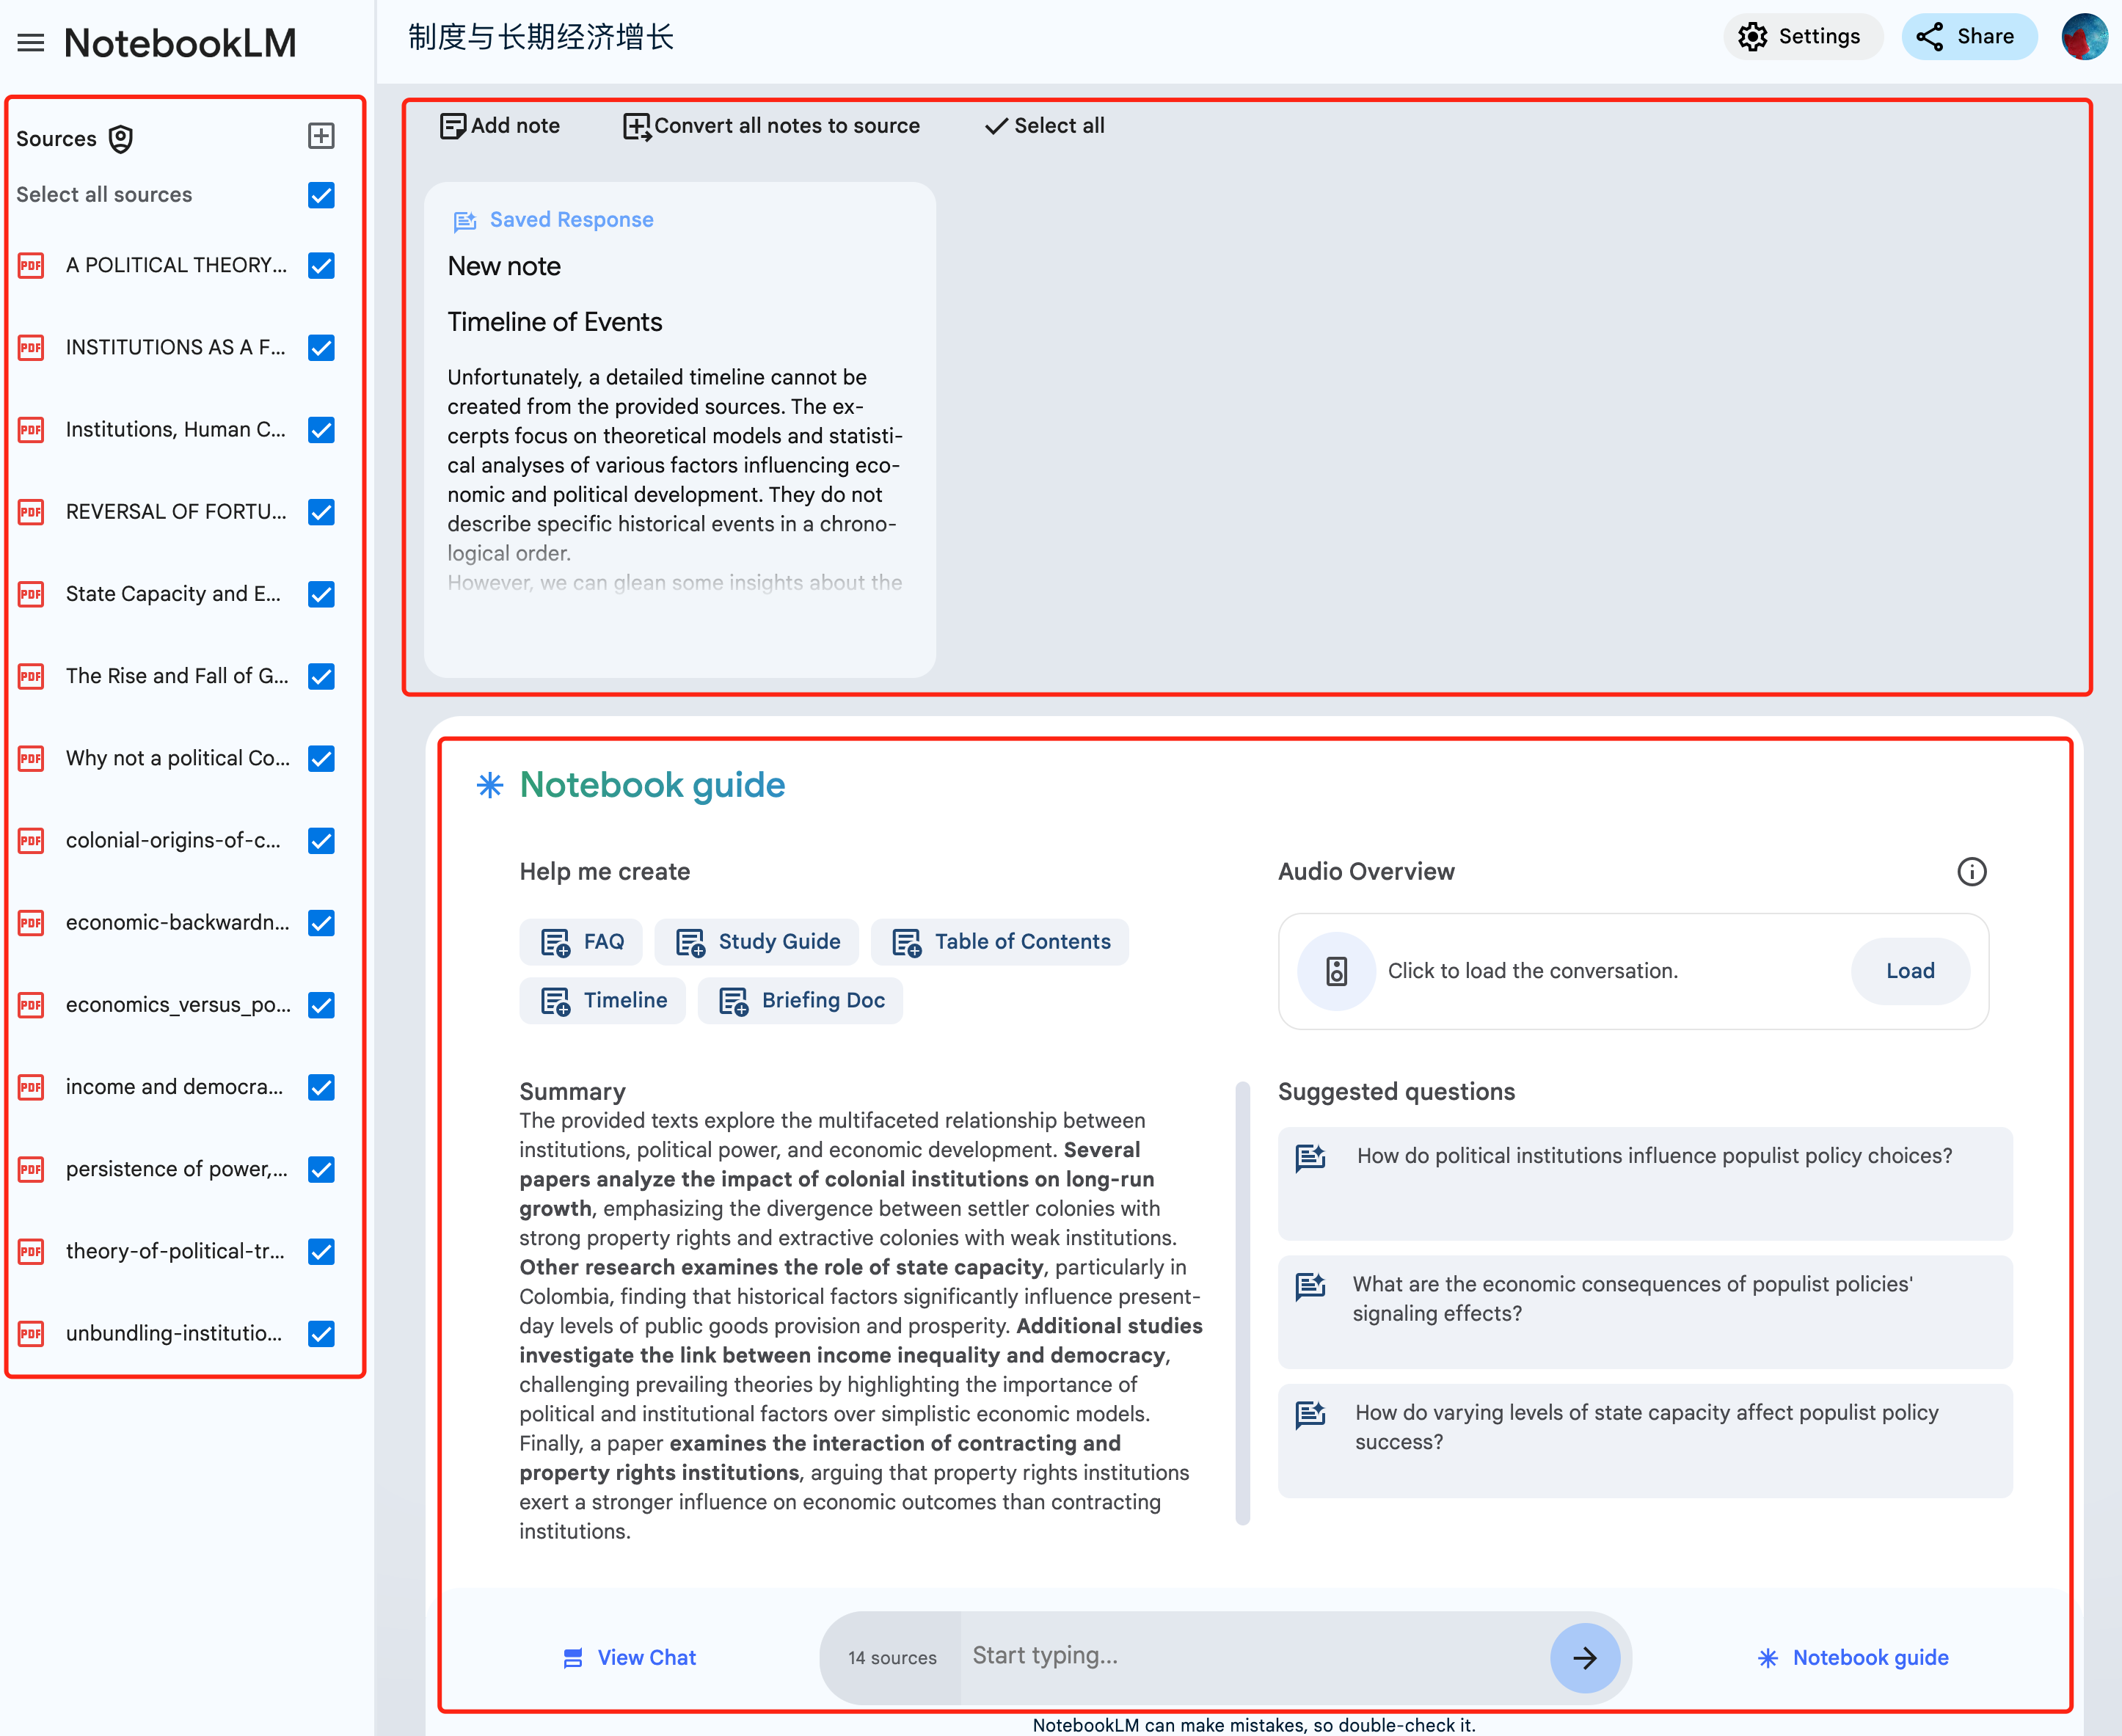Uncheck theory-of-political-tr... source checkbox
Viewport: 2122px width, 1736px height.
pyautogui.click(x=321, y=1252)
